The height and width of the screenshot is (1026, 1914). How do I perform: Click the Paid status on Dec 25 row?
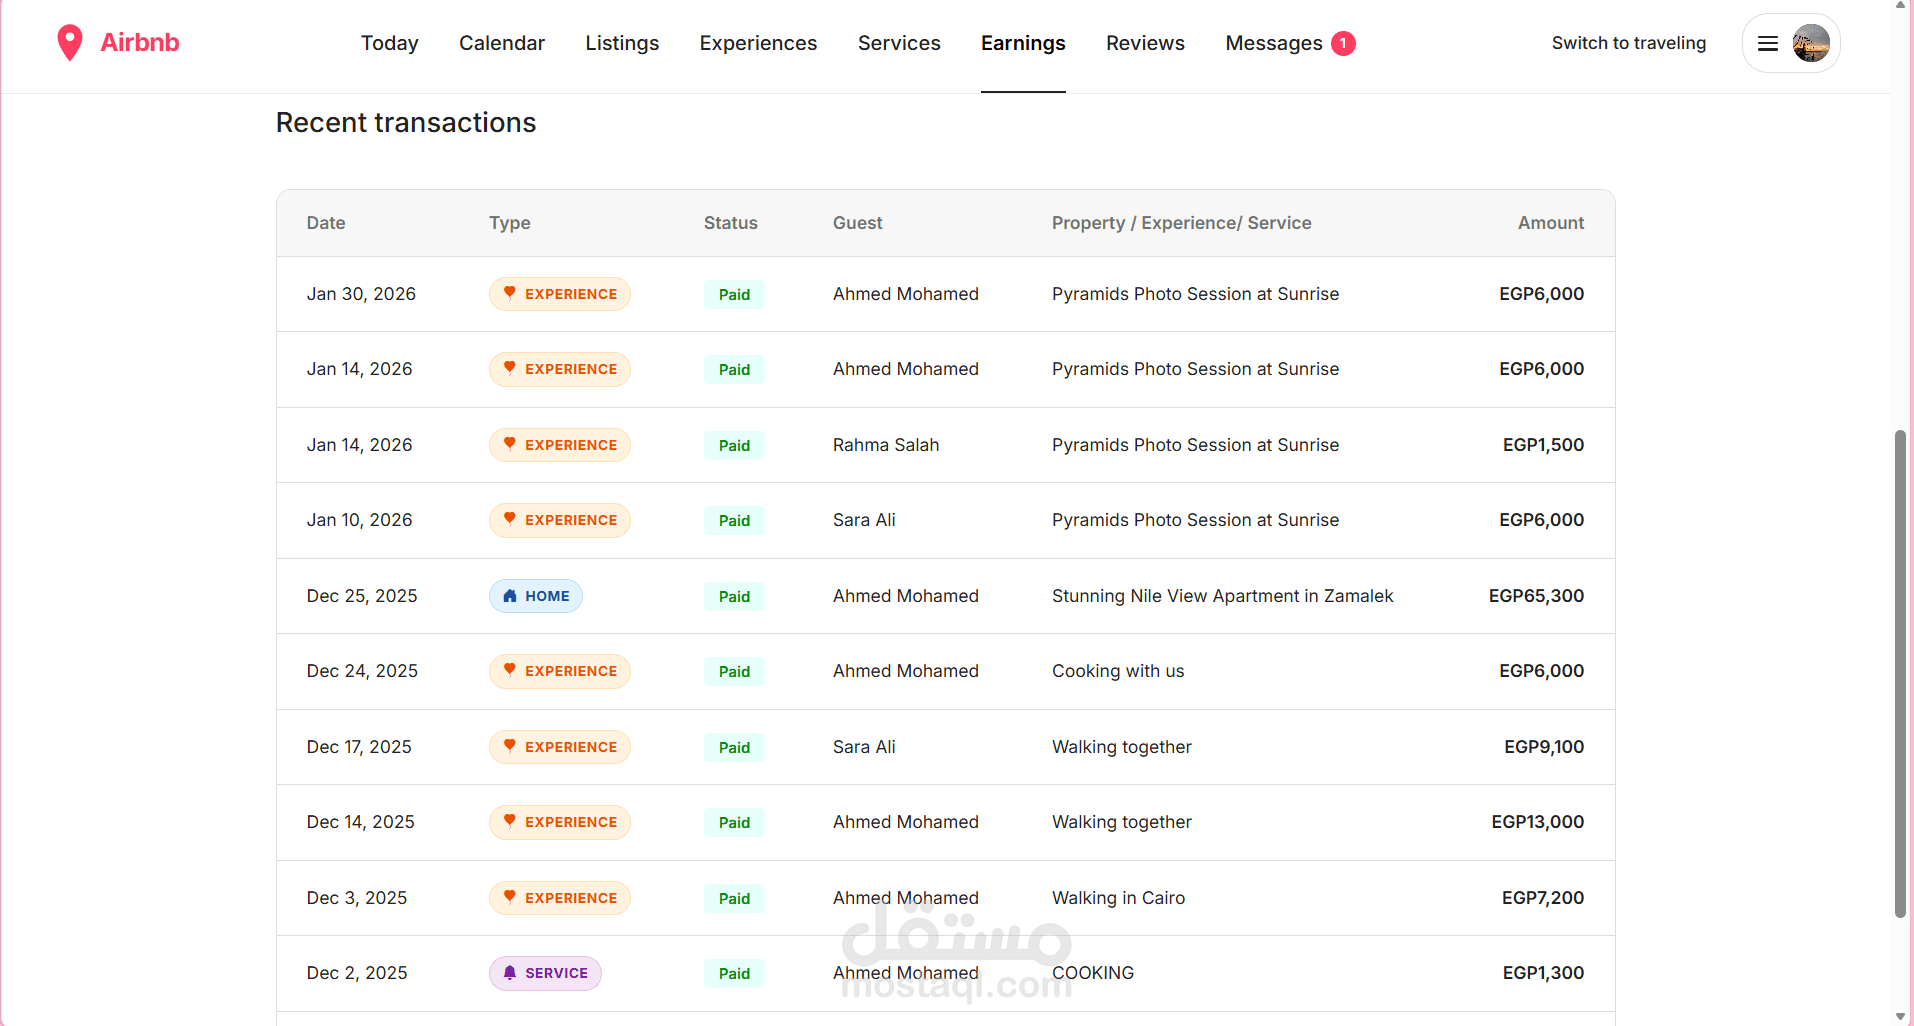[x=734, y=597]
